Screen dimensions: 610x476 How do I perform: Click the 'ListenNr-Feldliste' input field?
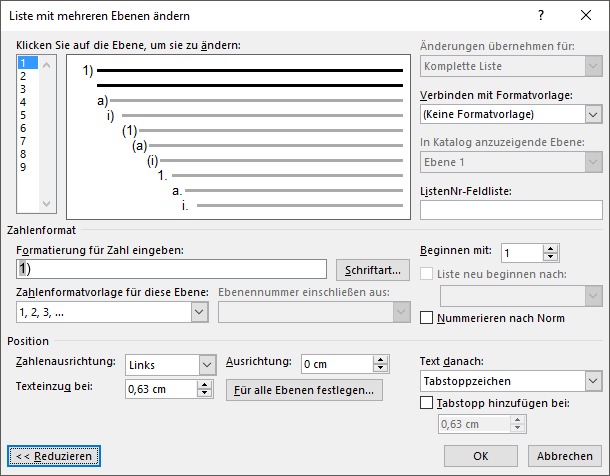[x=511, y=210]
